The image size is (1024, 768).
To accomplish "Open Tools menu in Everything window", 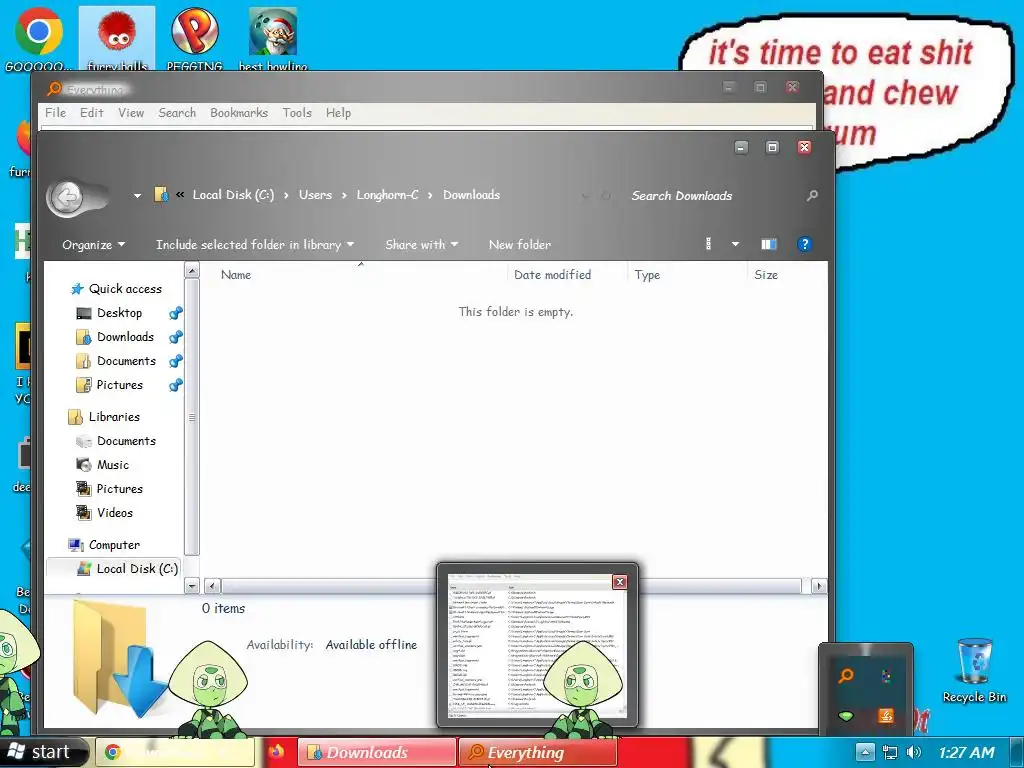I will (297, 113).
